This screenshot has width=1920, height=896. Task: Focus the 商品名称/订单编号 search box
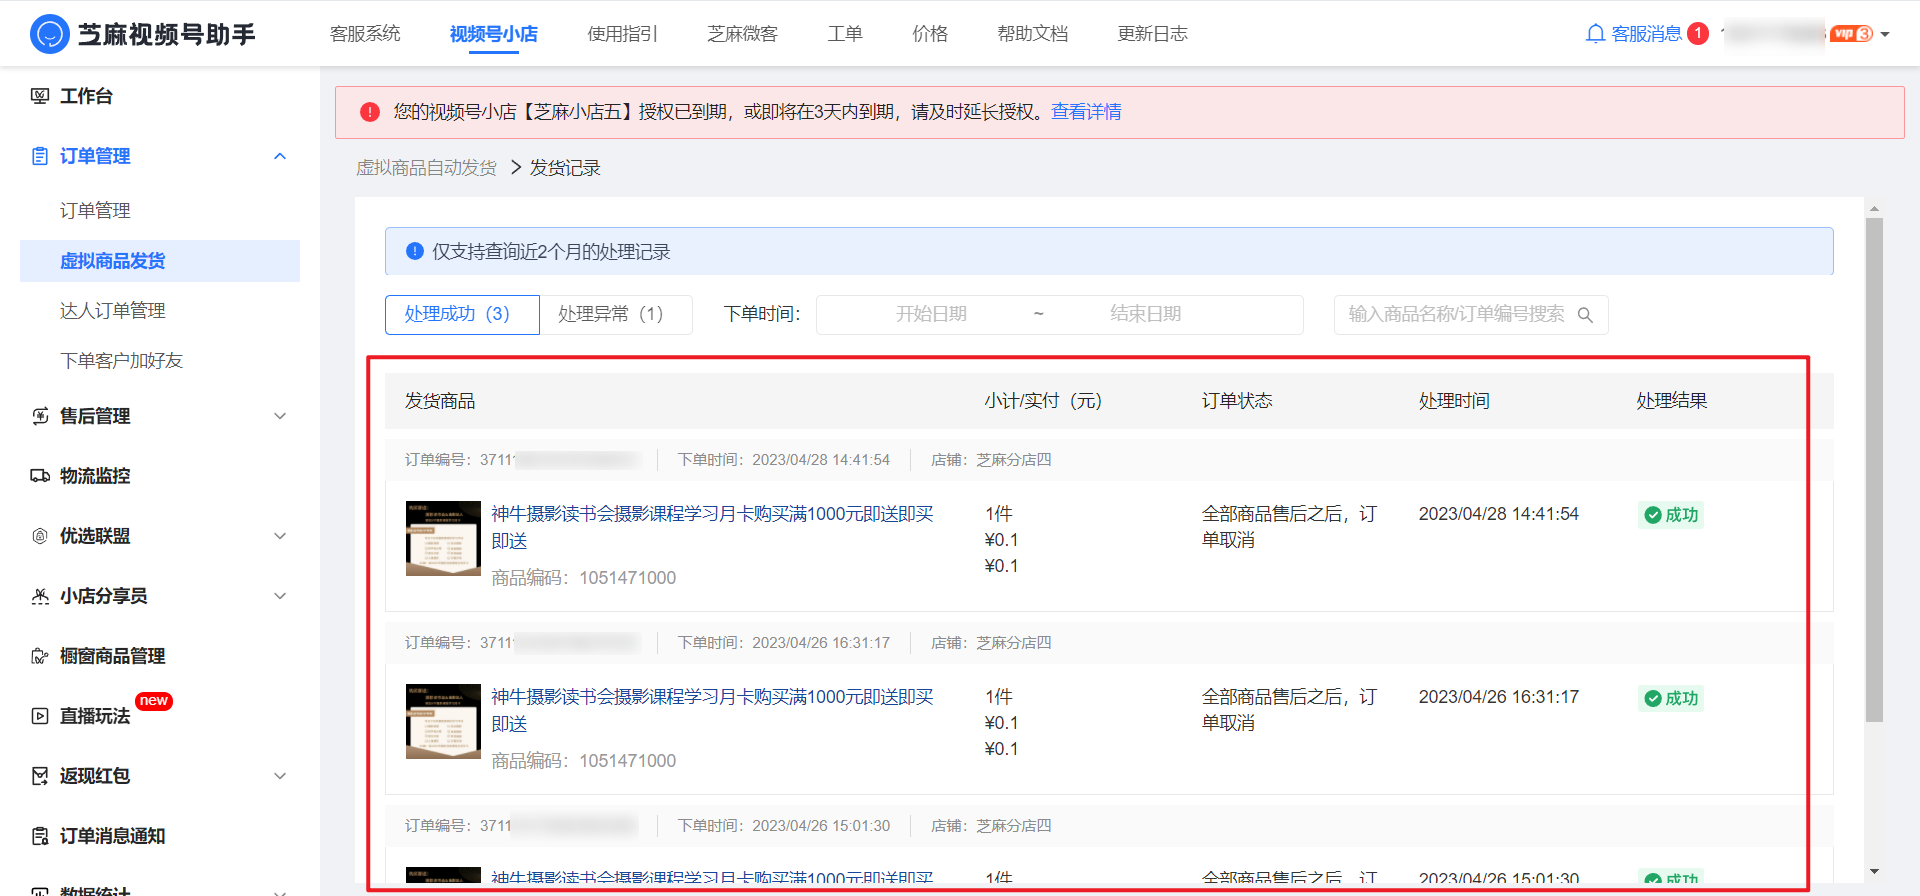(x=1471, y=314)
